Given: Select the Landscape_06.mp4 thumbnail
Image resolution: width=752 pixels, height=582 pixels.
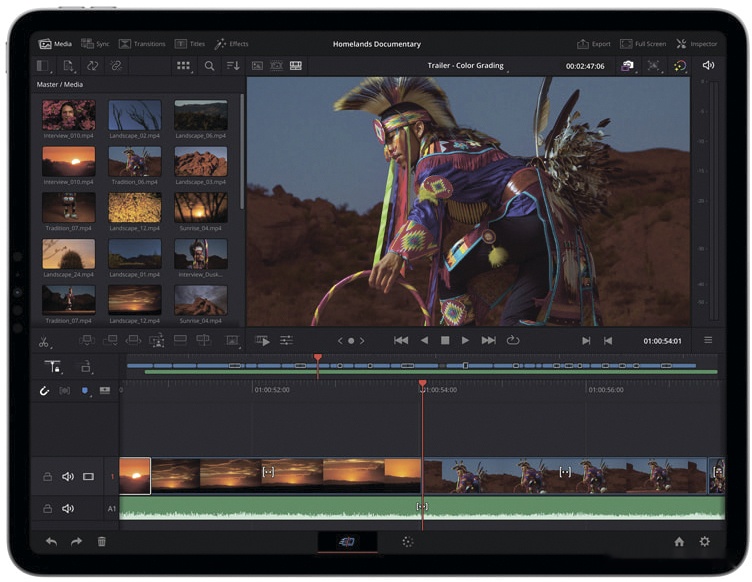Looking at the screenshot, I should click(x=201, y=115).
